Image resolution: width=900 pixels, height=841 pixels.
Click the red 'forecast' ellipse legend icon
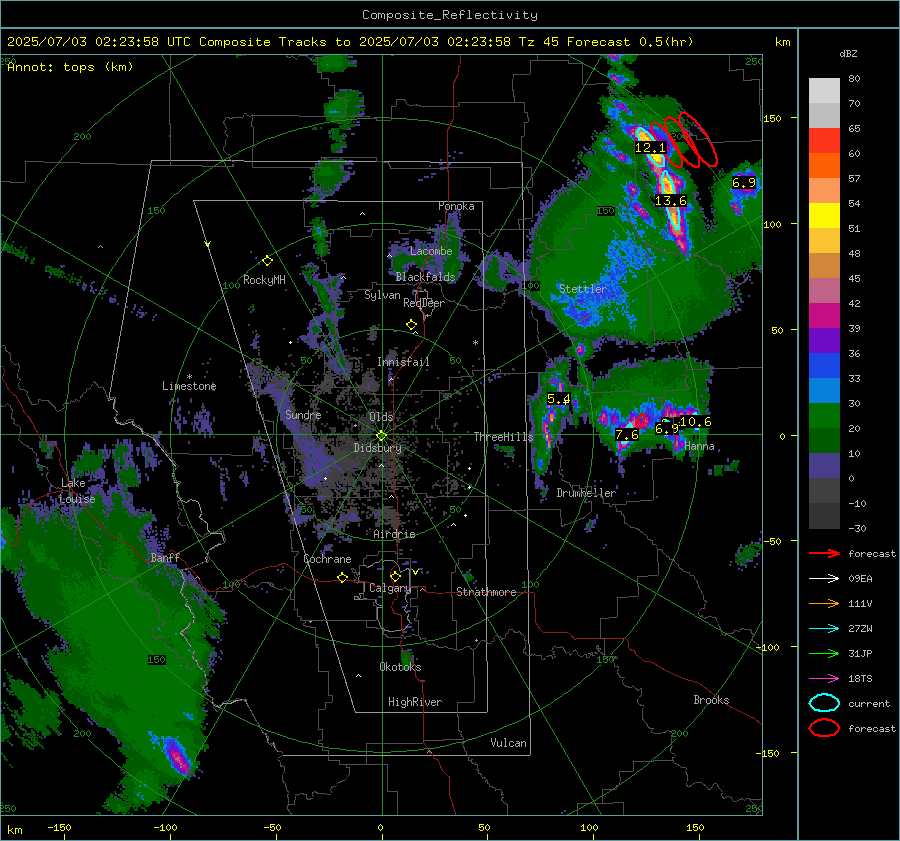824,728
